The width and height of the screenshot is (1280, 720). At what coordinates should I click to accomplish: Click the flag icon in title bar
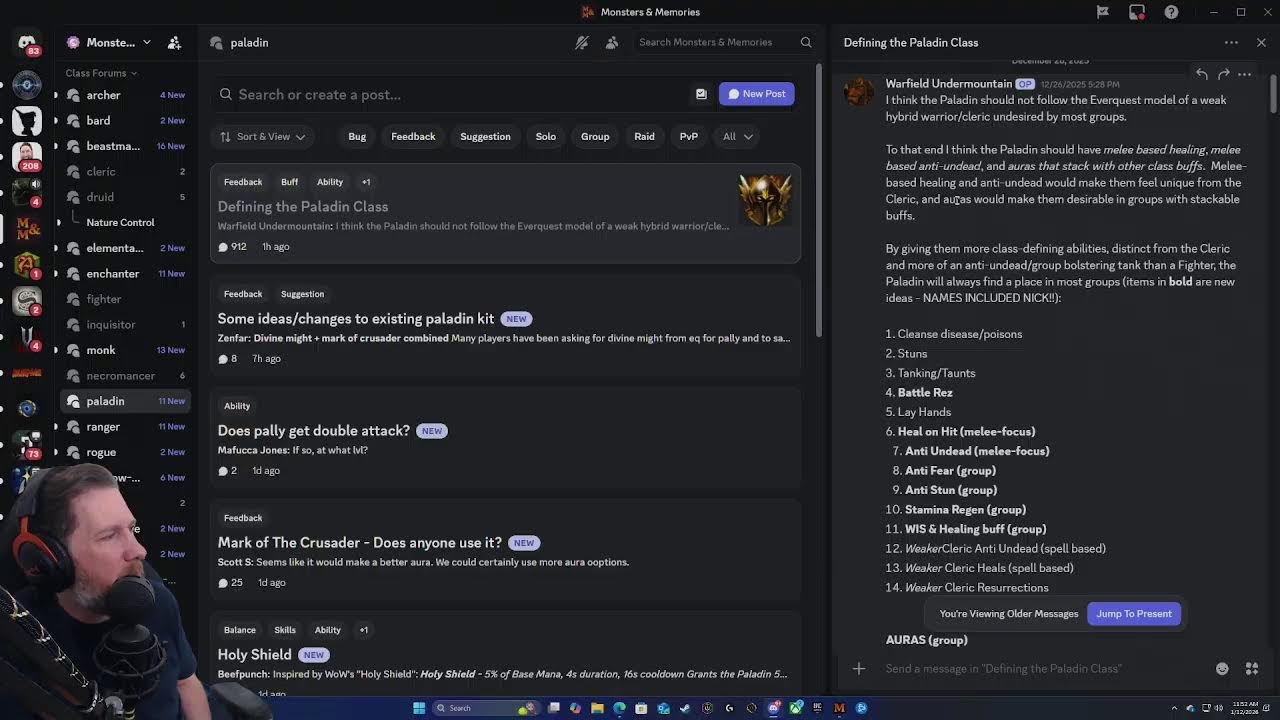click(x=1103, y=12)
